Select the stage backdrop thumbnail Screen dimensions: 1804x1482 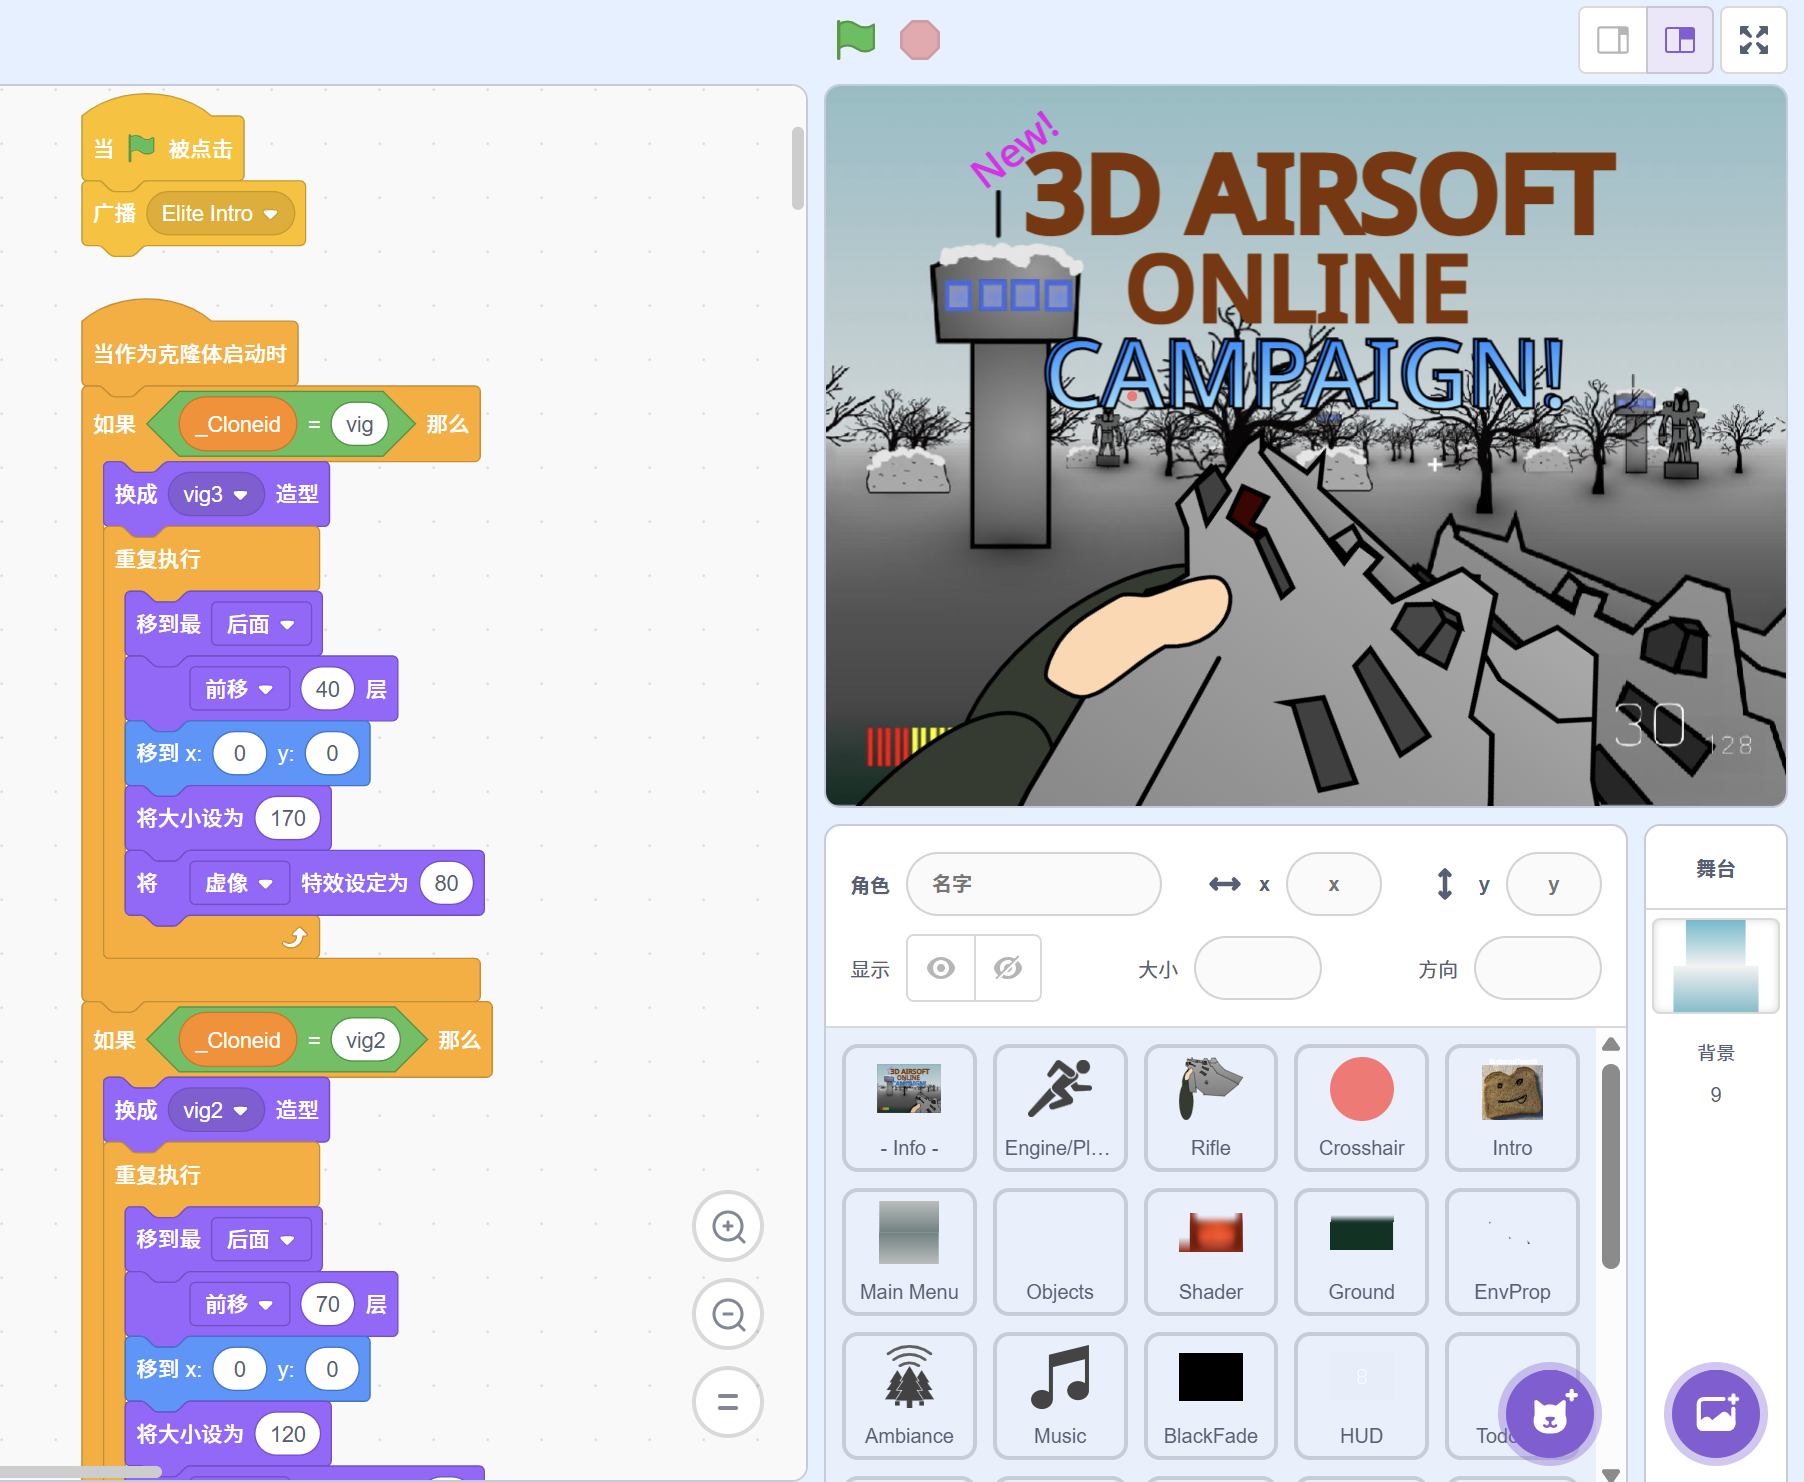[1715, 966]
